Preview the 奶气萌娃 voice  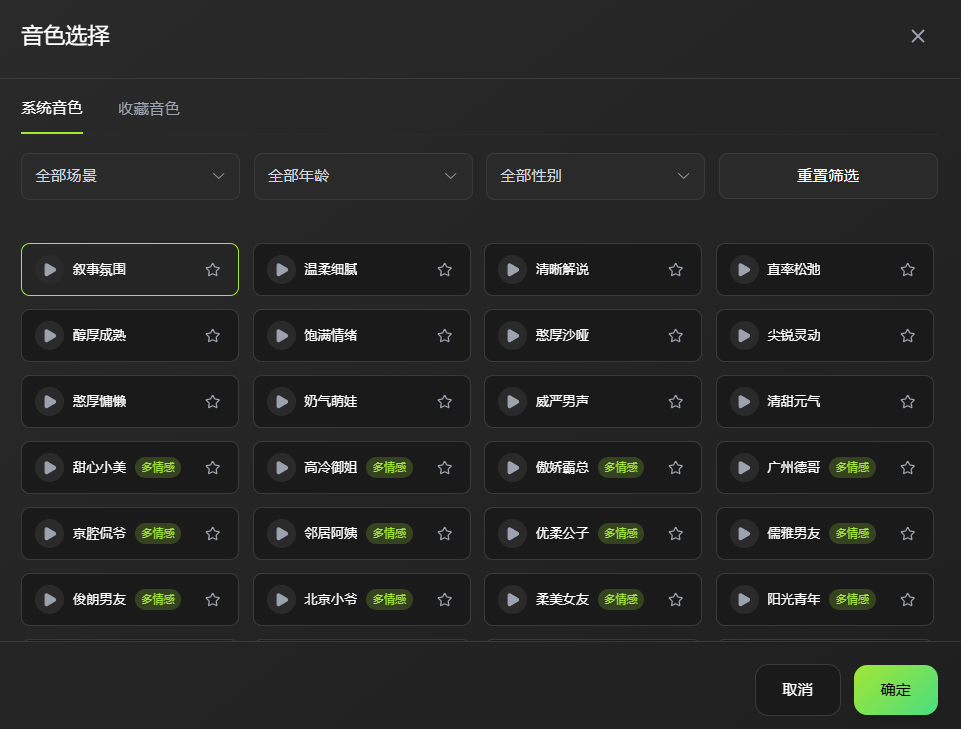click(x=281, y=402)
